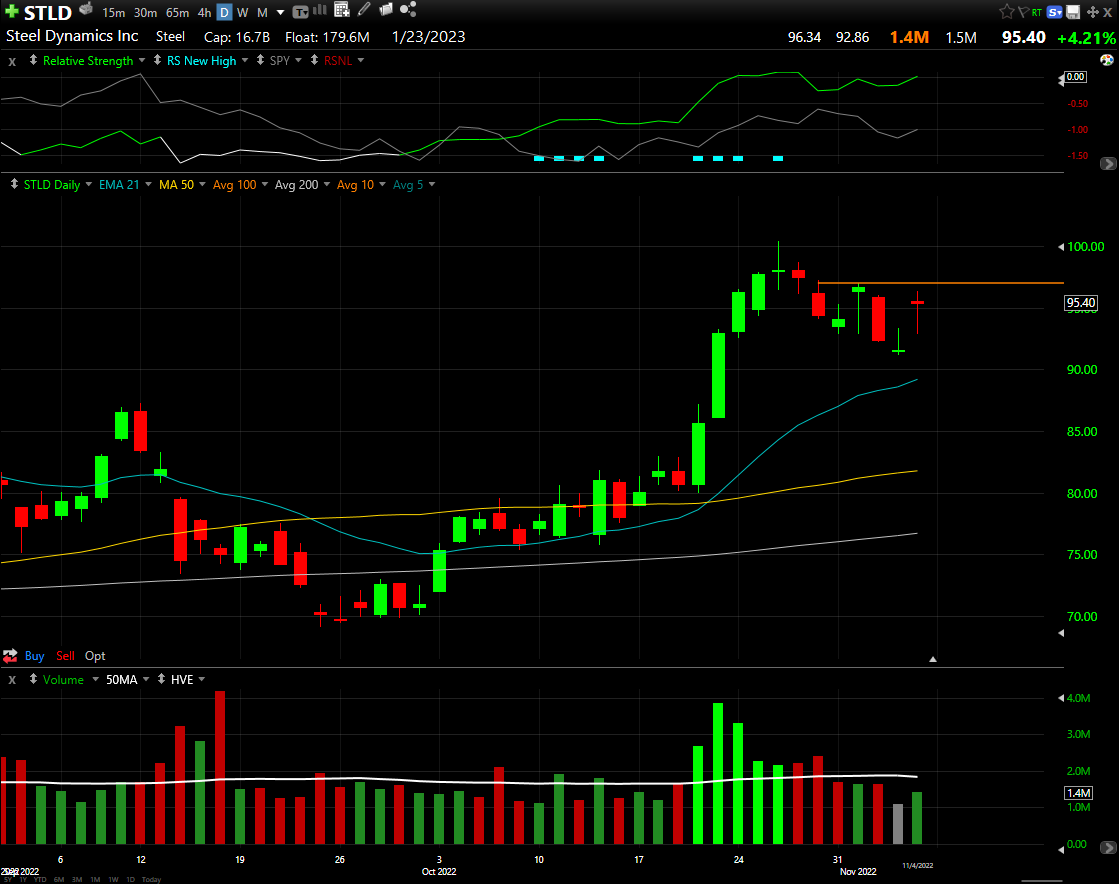Click the Steel industry label

(x=171, y=36)
